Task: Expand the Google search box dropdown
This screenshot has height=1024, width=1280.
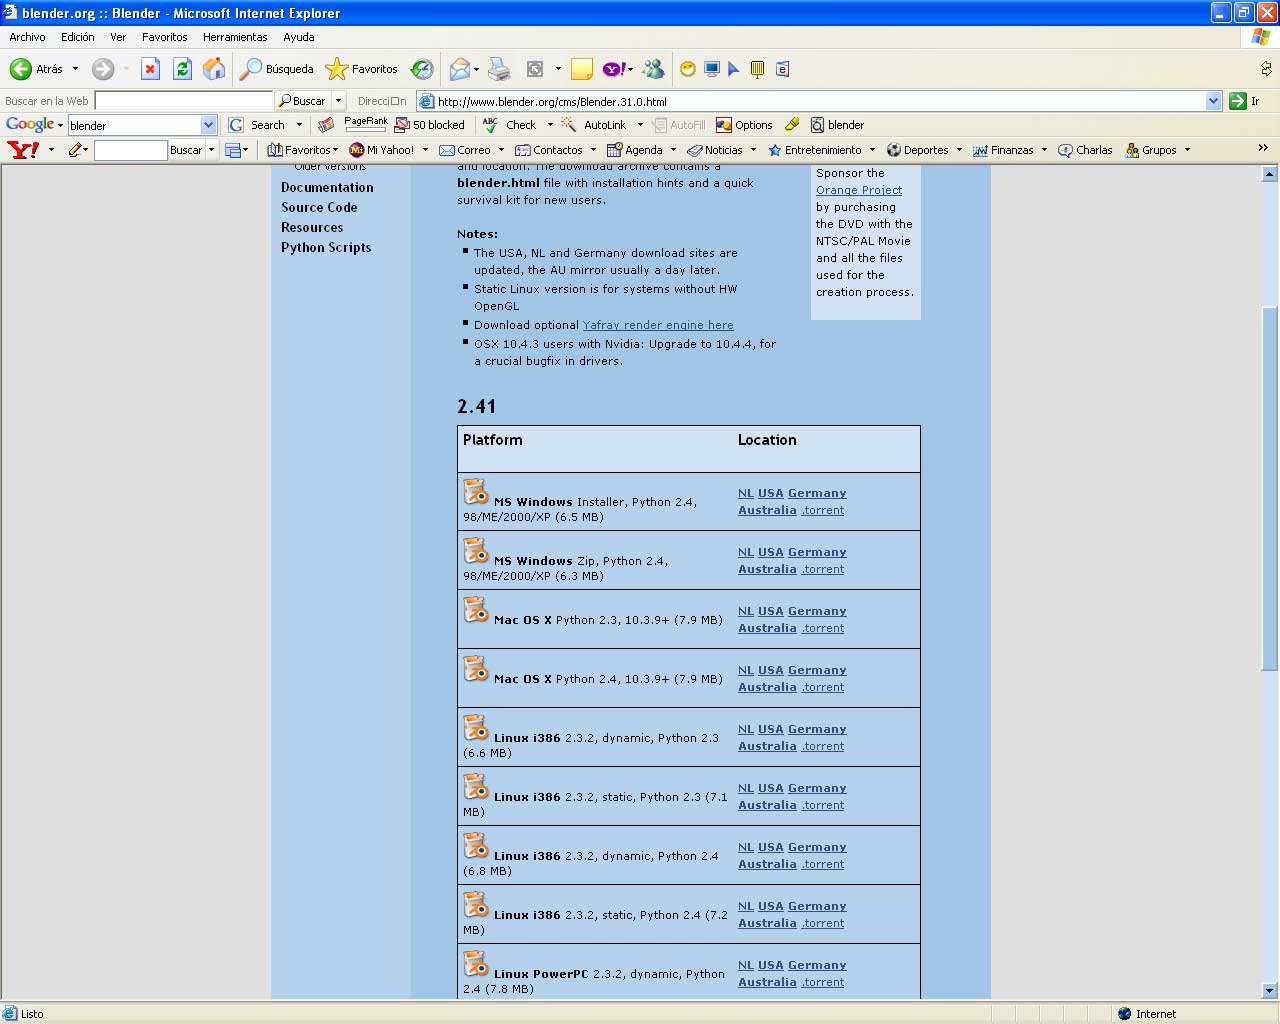Action: pyautogui.click(x=208, y=125)
